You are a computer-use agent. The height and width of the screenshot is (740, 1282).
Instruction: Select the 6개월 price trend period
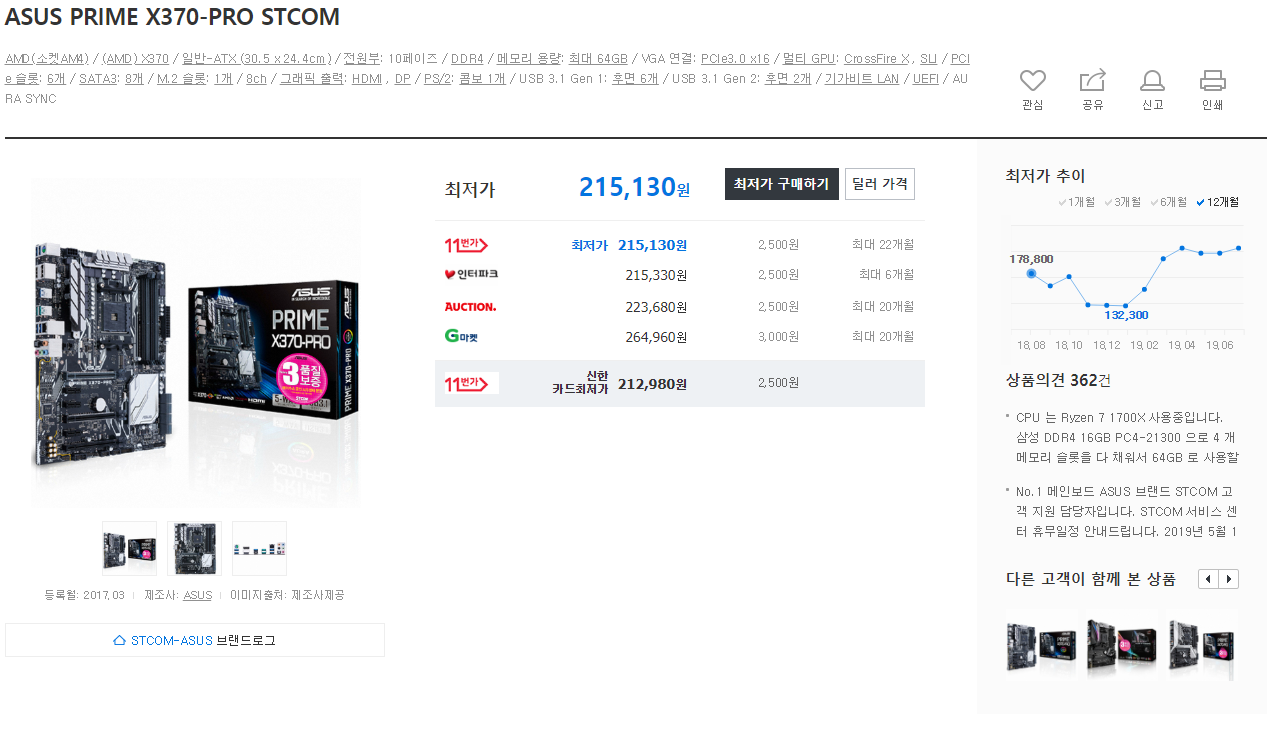1168,202
